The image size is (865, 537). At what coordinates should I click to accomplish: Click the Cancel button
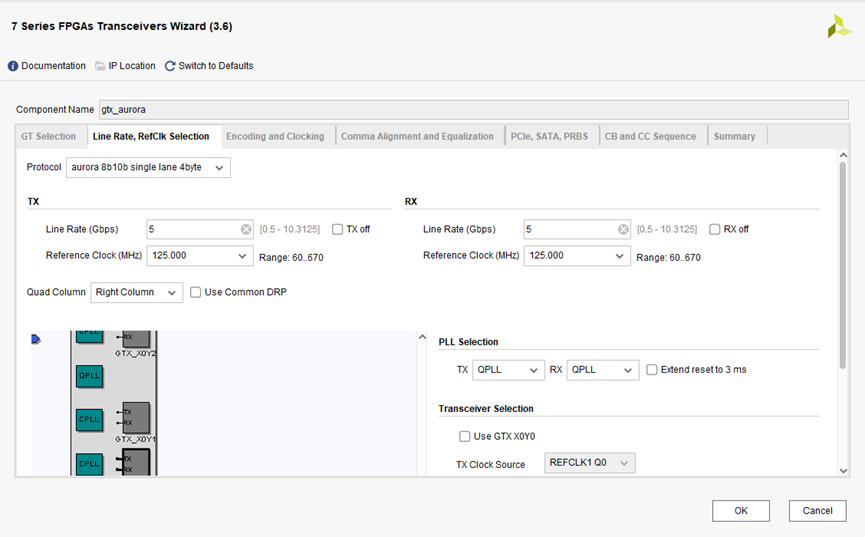817,510
